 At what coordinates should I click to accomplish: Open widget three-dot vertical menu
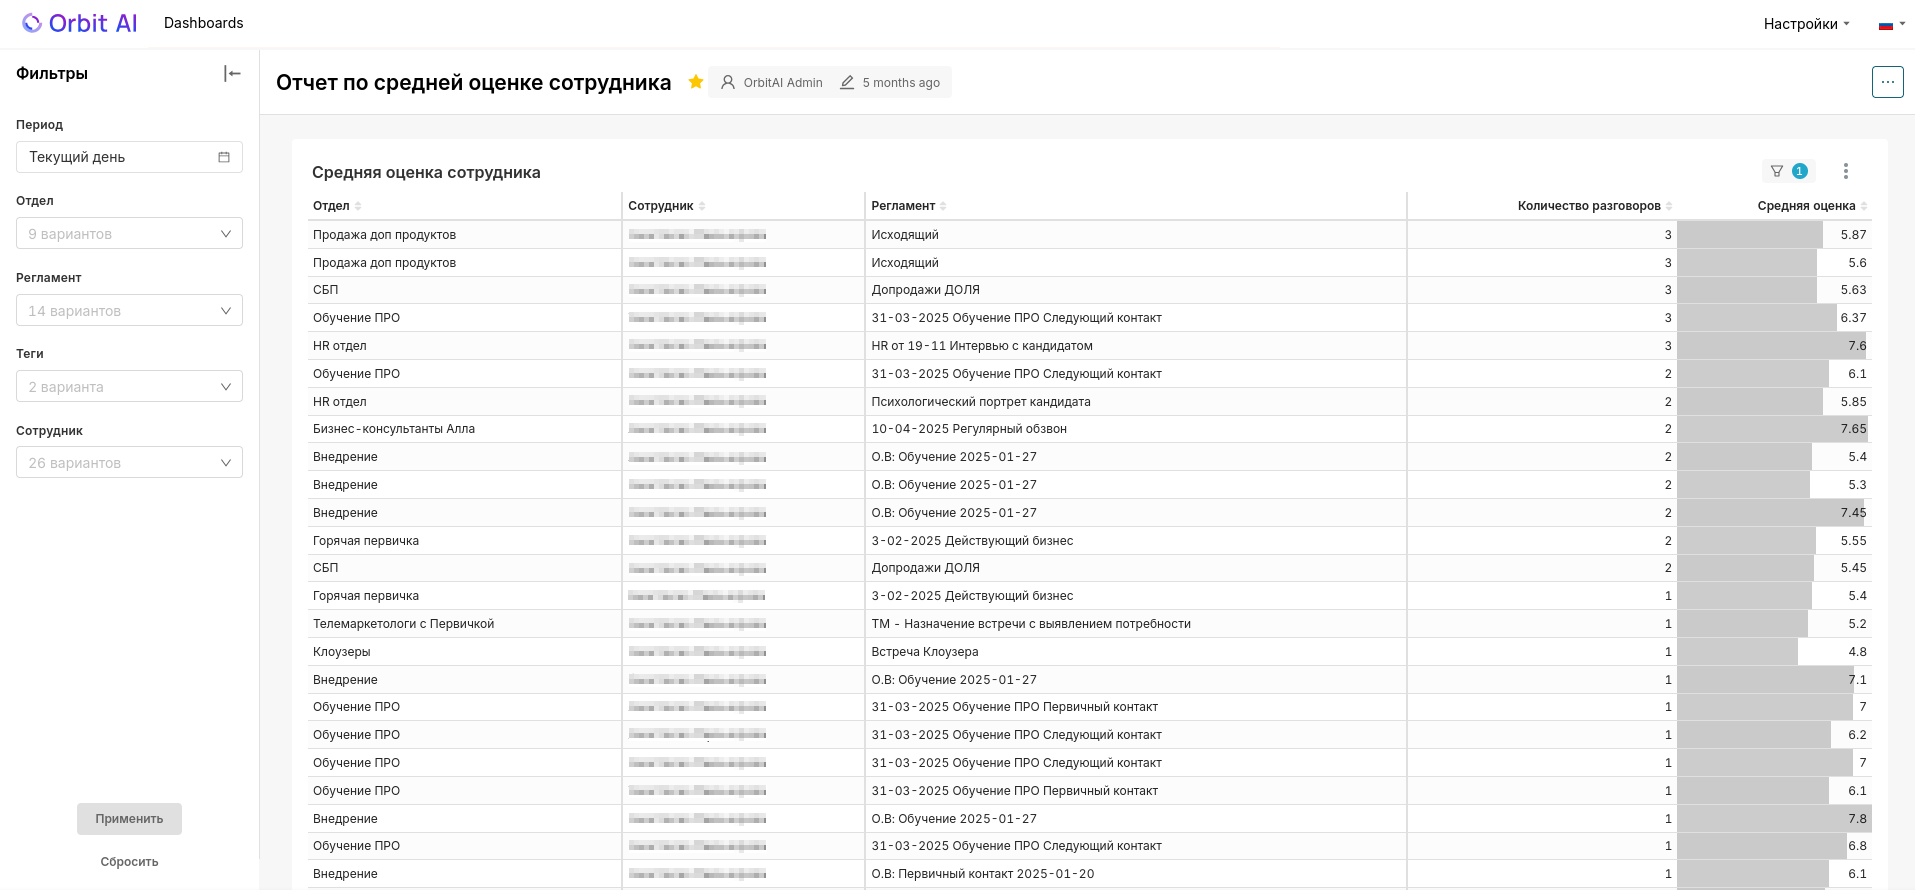point(1846,171)
